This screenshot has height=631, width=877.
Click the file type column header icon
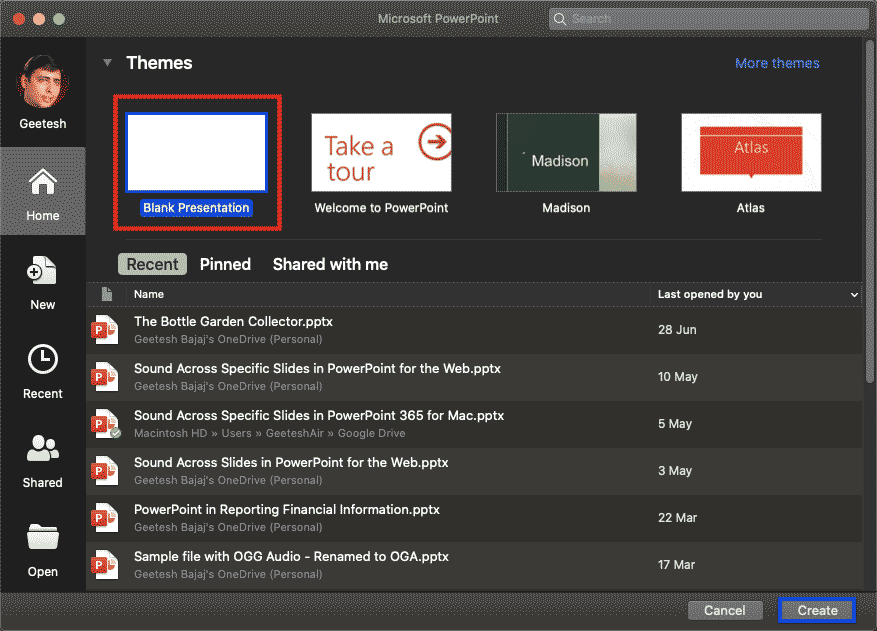[106, 295]
